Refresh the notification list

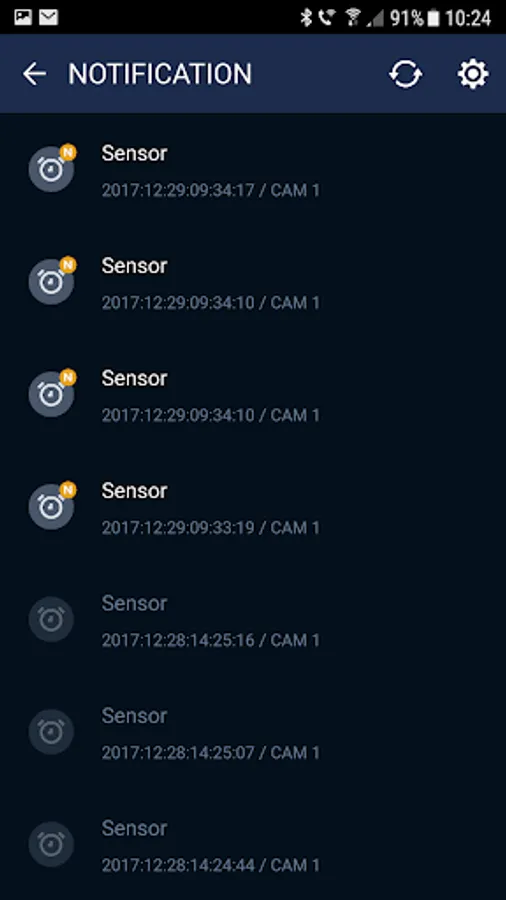406,74
